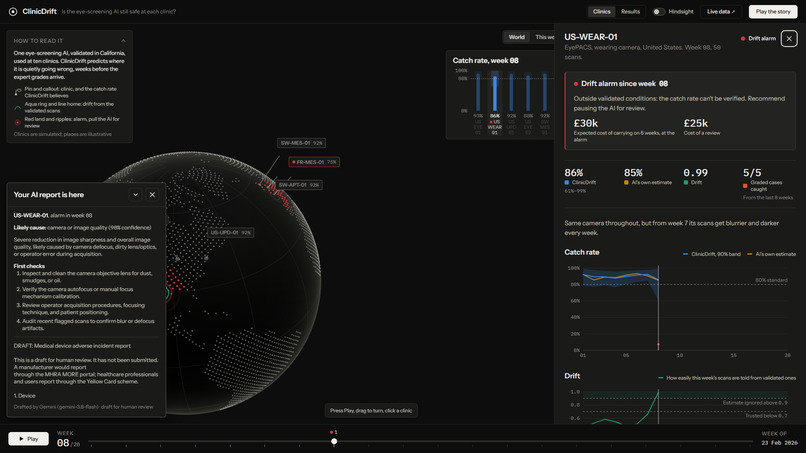Click the DRAFT Medical device adverse incident report text

tap(72, 346)
